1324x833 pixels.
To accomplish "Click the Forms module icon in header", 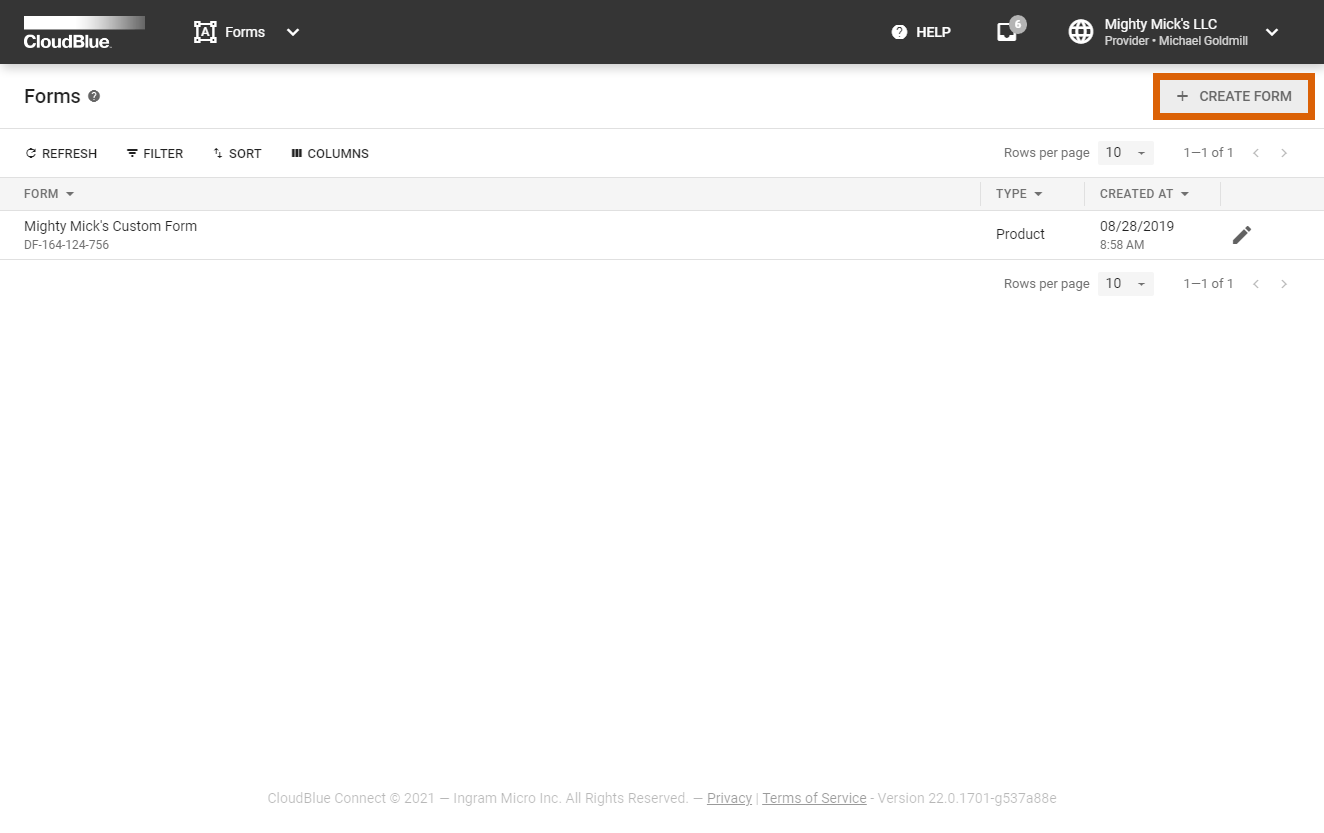I will click(205, 32).
